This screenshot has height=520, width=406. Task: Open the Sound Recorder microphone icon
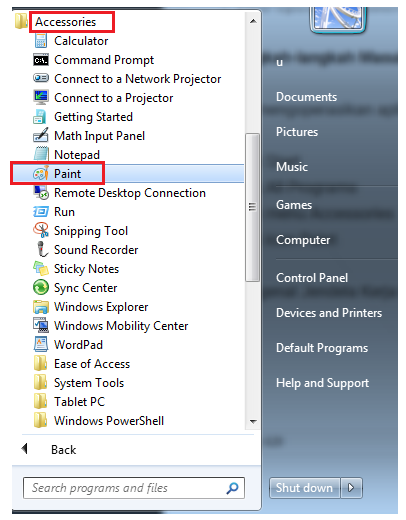42,249
